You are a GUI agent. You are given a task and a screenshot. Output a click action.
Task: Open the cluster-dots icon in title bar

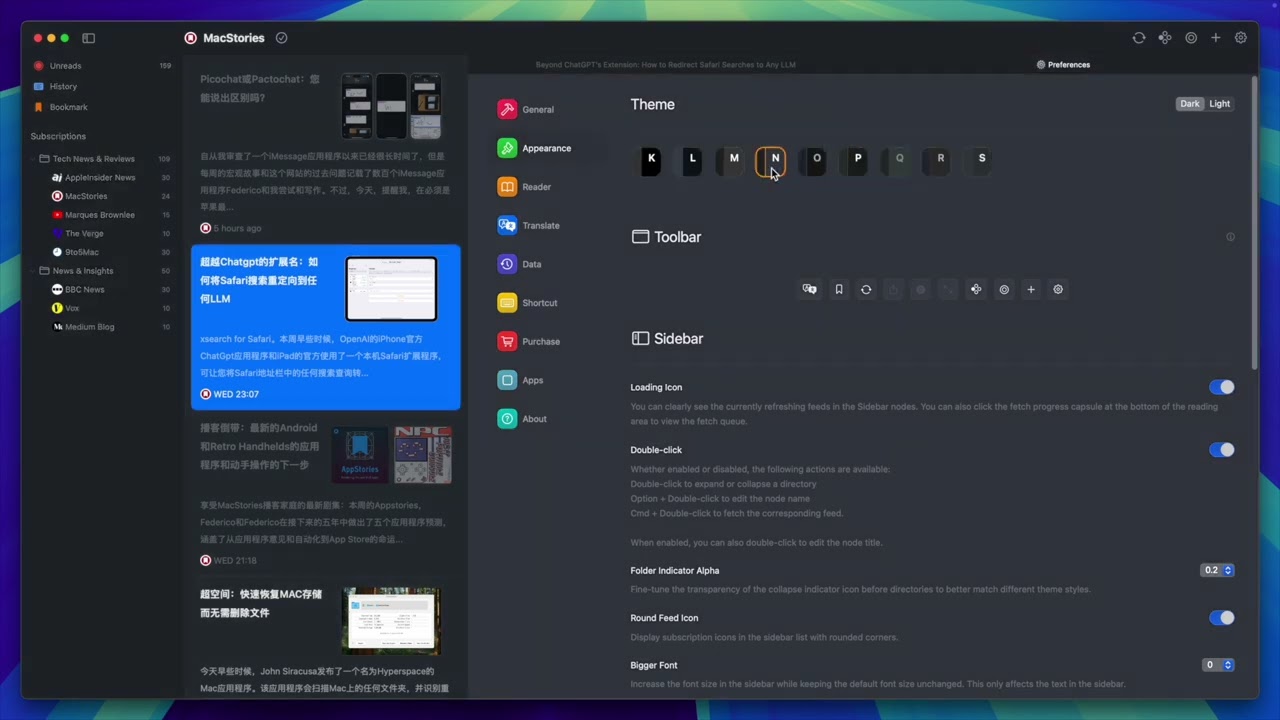[x=1165, y=38]
